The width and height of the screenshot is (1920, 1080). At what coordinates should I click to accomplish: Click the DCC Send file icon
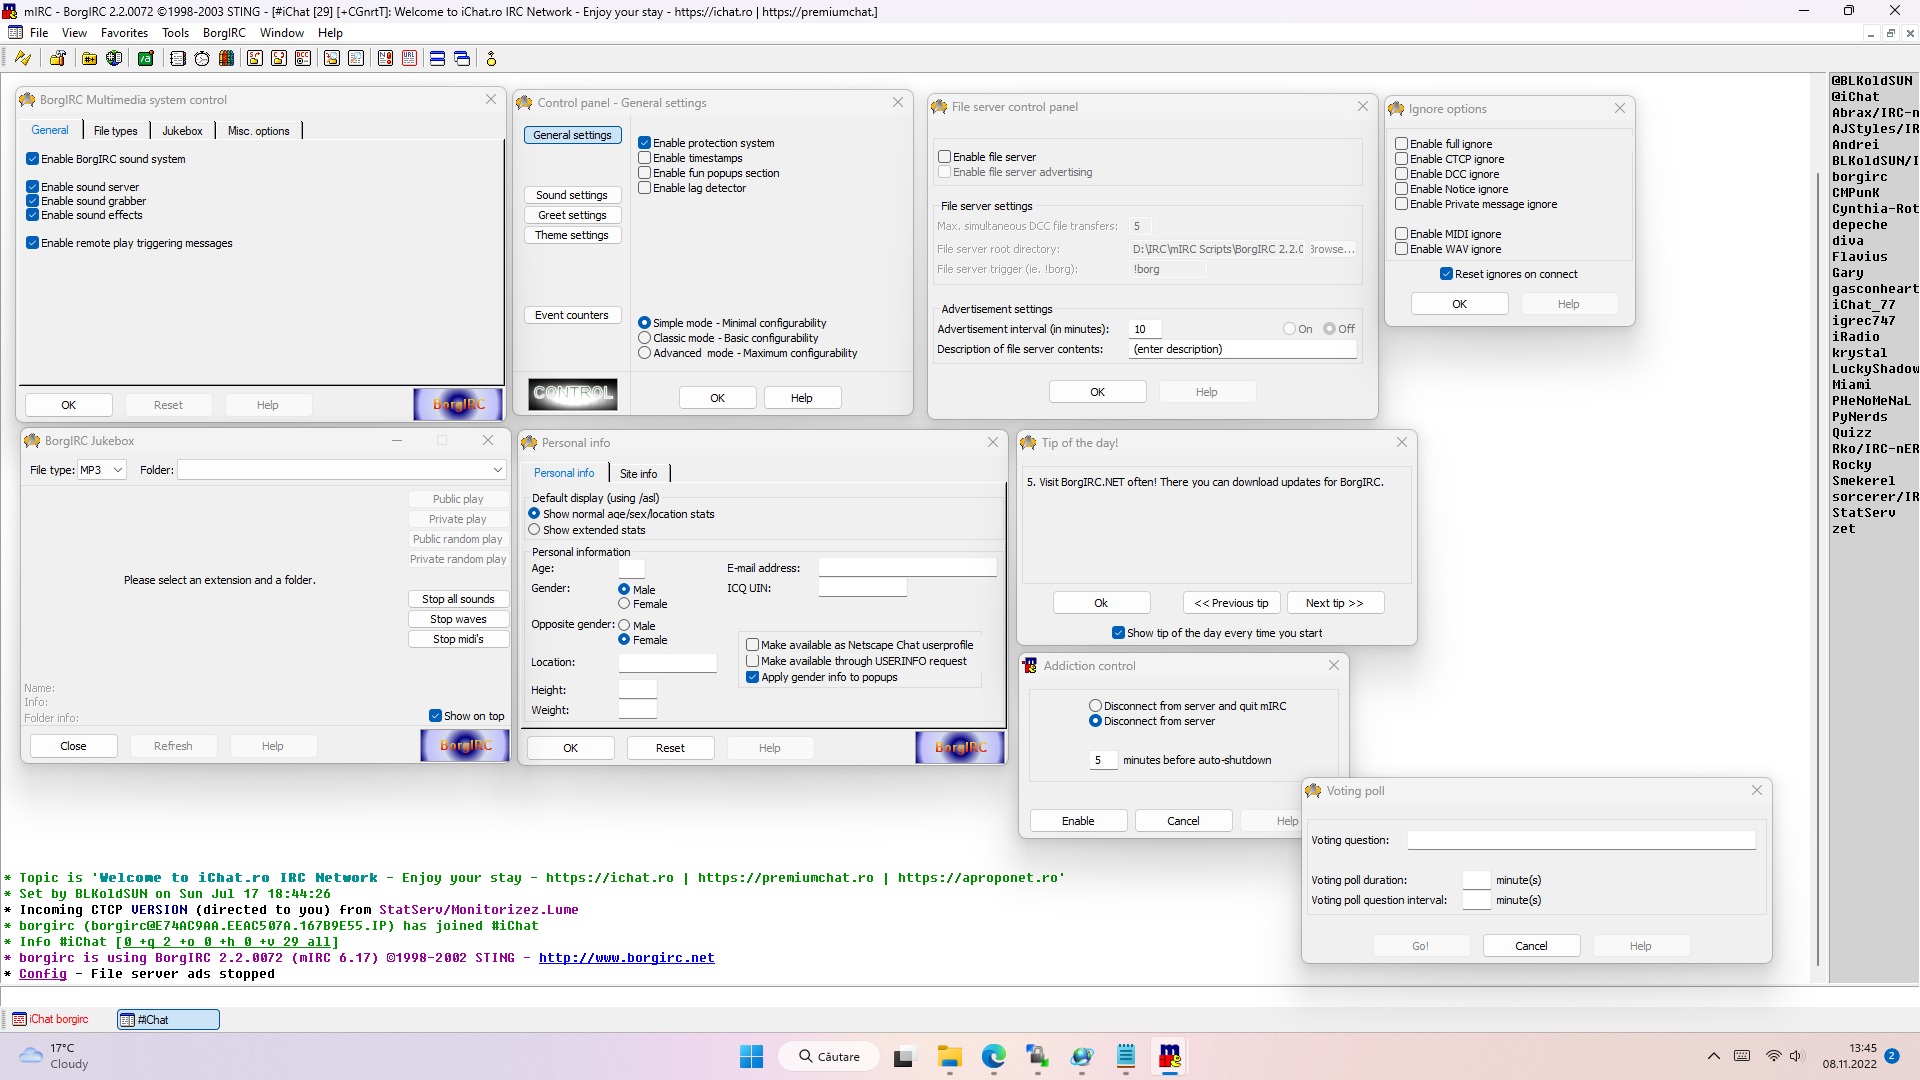[x=255, y=58]
